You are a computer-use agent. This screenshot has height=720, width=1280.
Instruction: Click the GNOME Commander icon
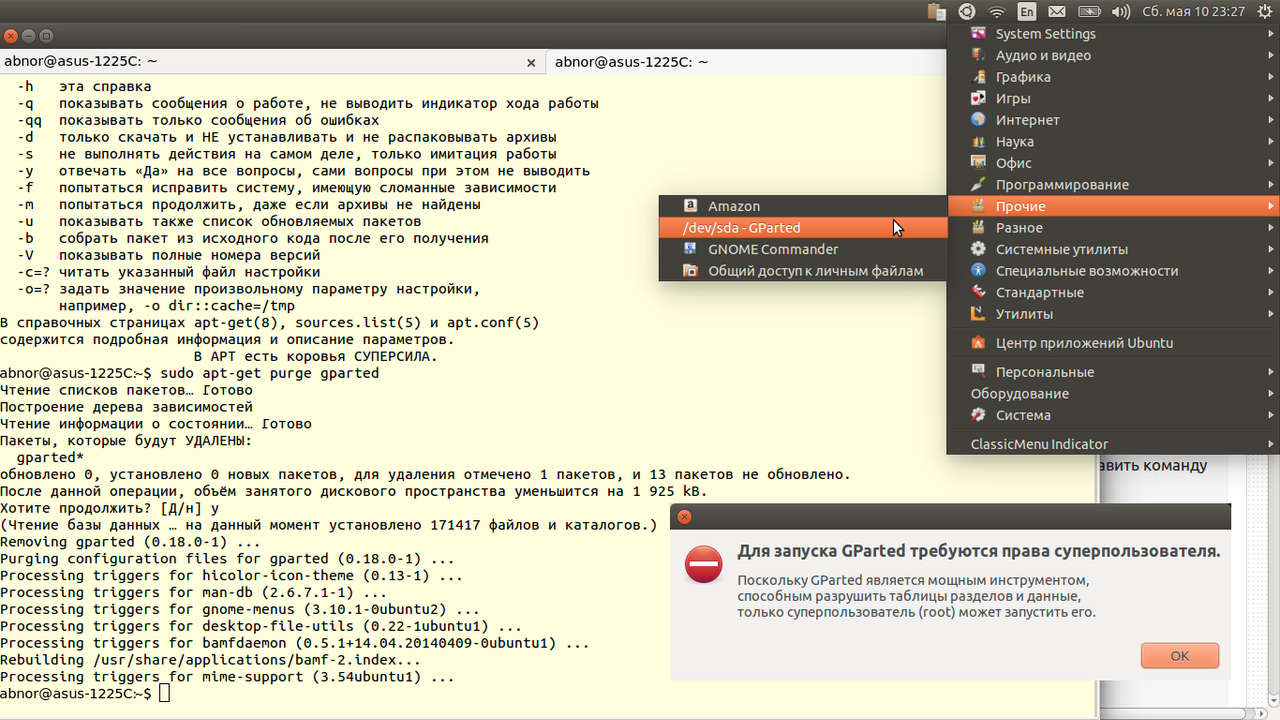click(690, 249)
